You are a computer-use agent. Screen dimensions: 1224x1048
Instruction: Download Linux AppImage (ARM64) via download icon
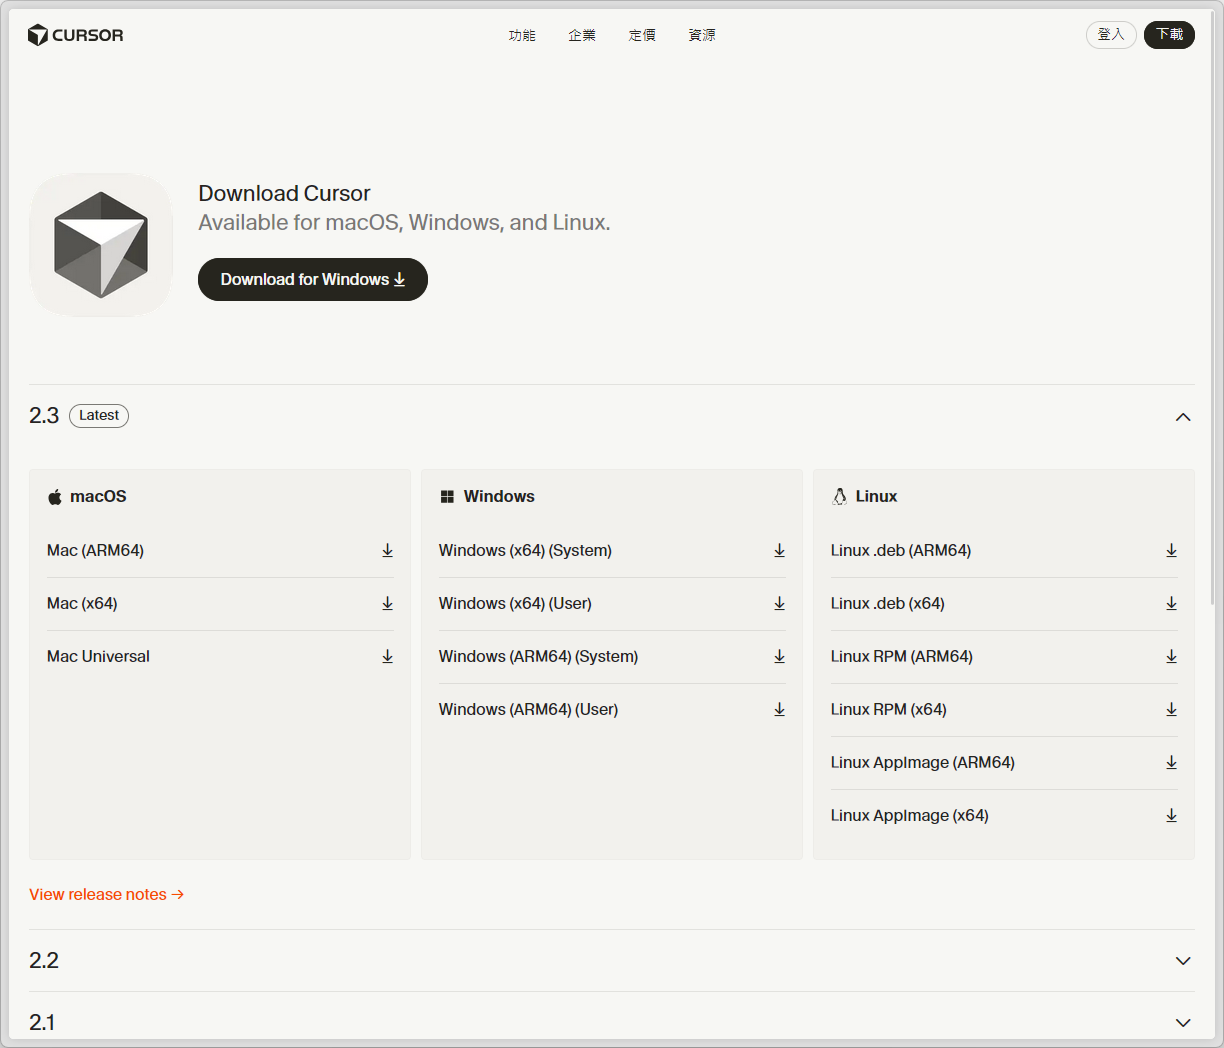(1171, 762)
